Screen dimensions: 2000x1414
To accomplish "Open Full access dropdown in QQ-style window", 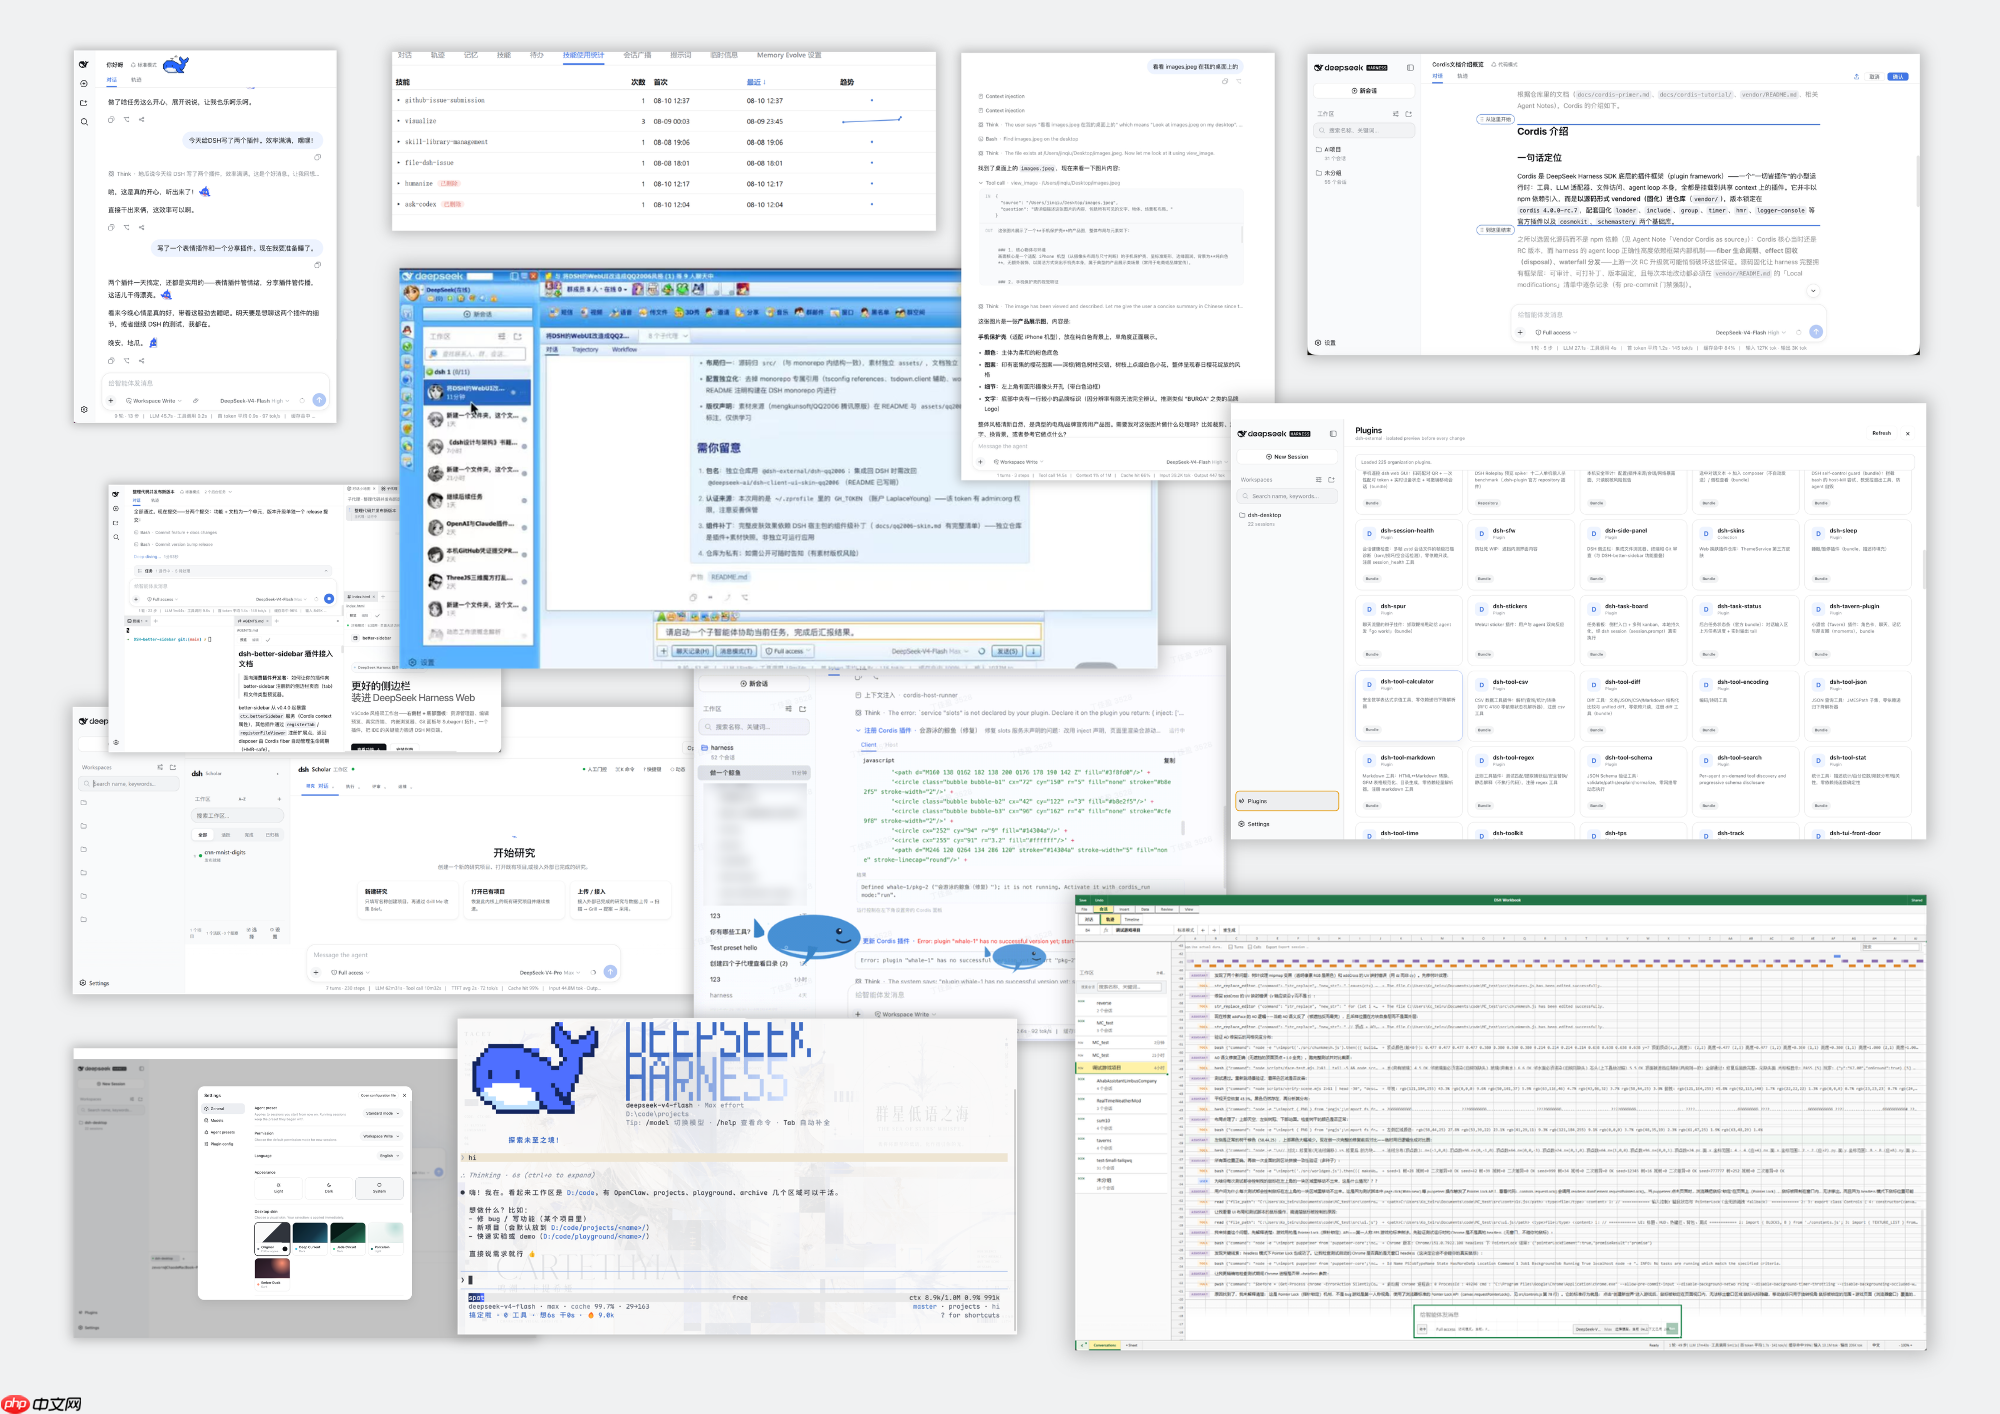I will 787,651.
